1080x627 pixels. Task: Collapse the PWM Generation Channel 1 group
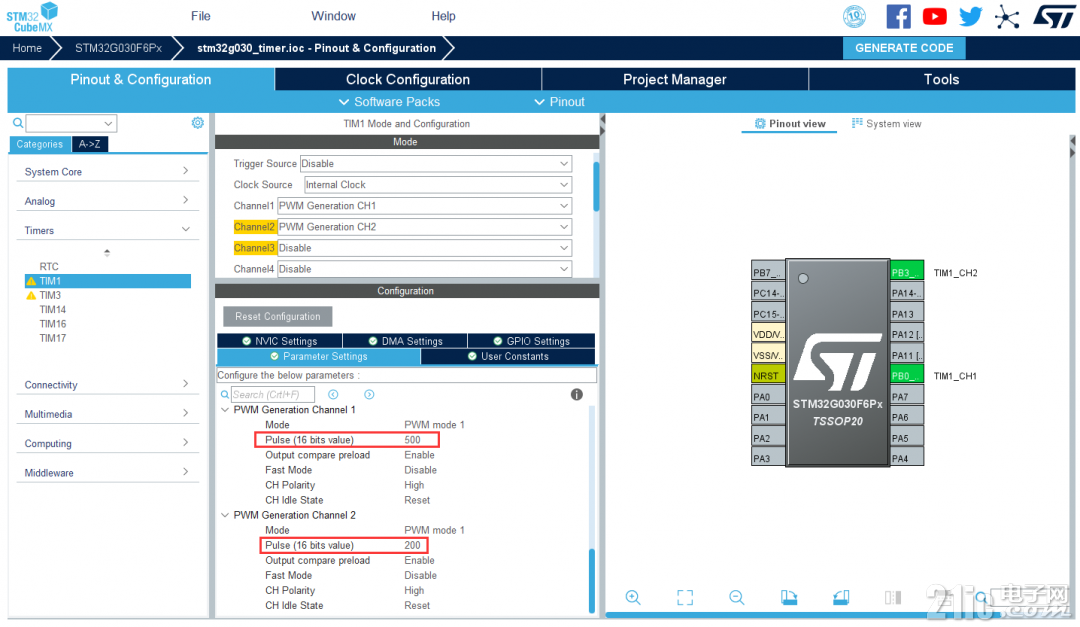(225, 409)
